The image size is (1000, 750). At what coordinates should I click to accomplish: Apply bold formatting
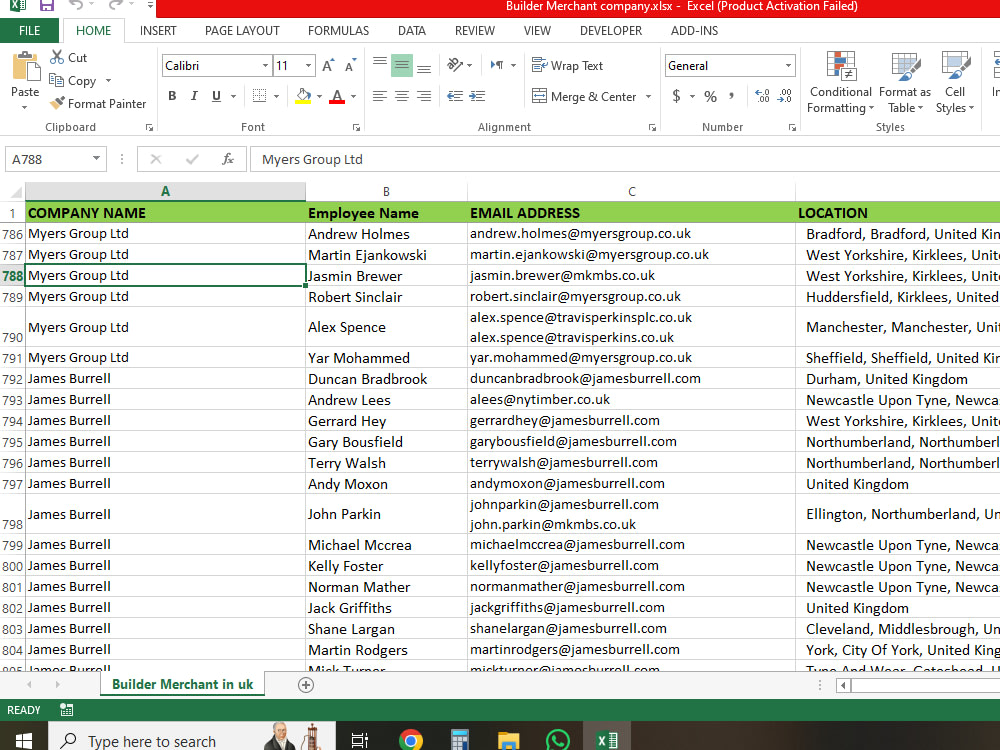pyautogui.click(x=170, y=96)
